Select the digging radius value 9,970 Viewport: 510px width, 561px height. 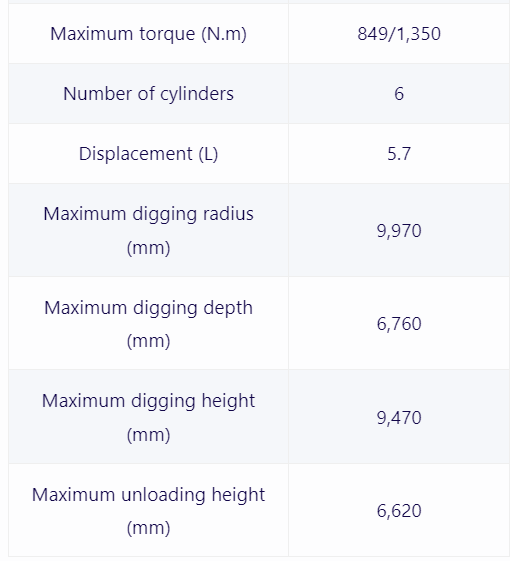coord(399,230)
